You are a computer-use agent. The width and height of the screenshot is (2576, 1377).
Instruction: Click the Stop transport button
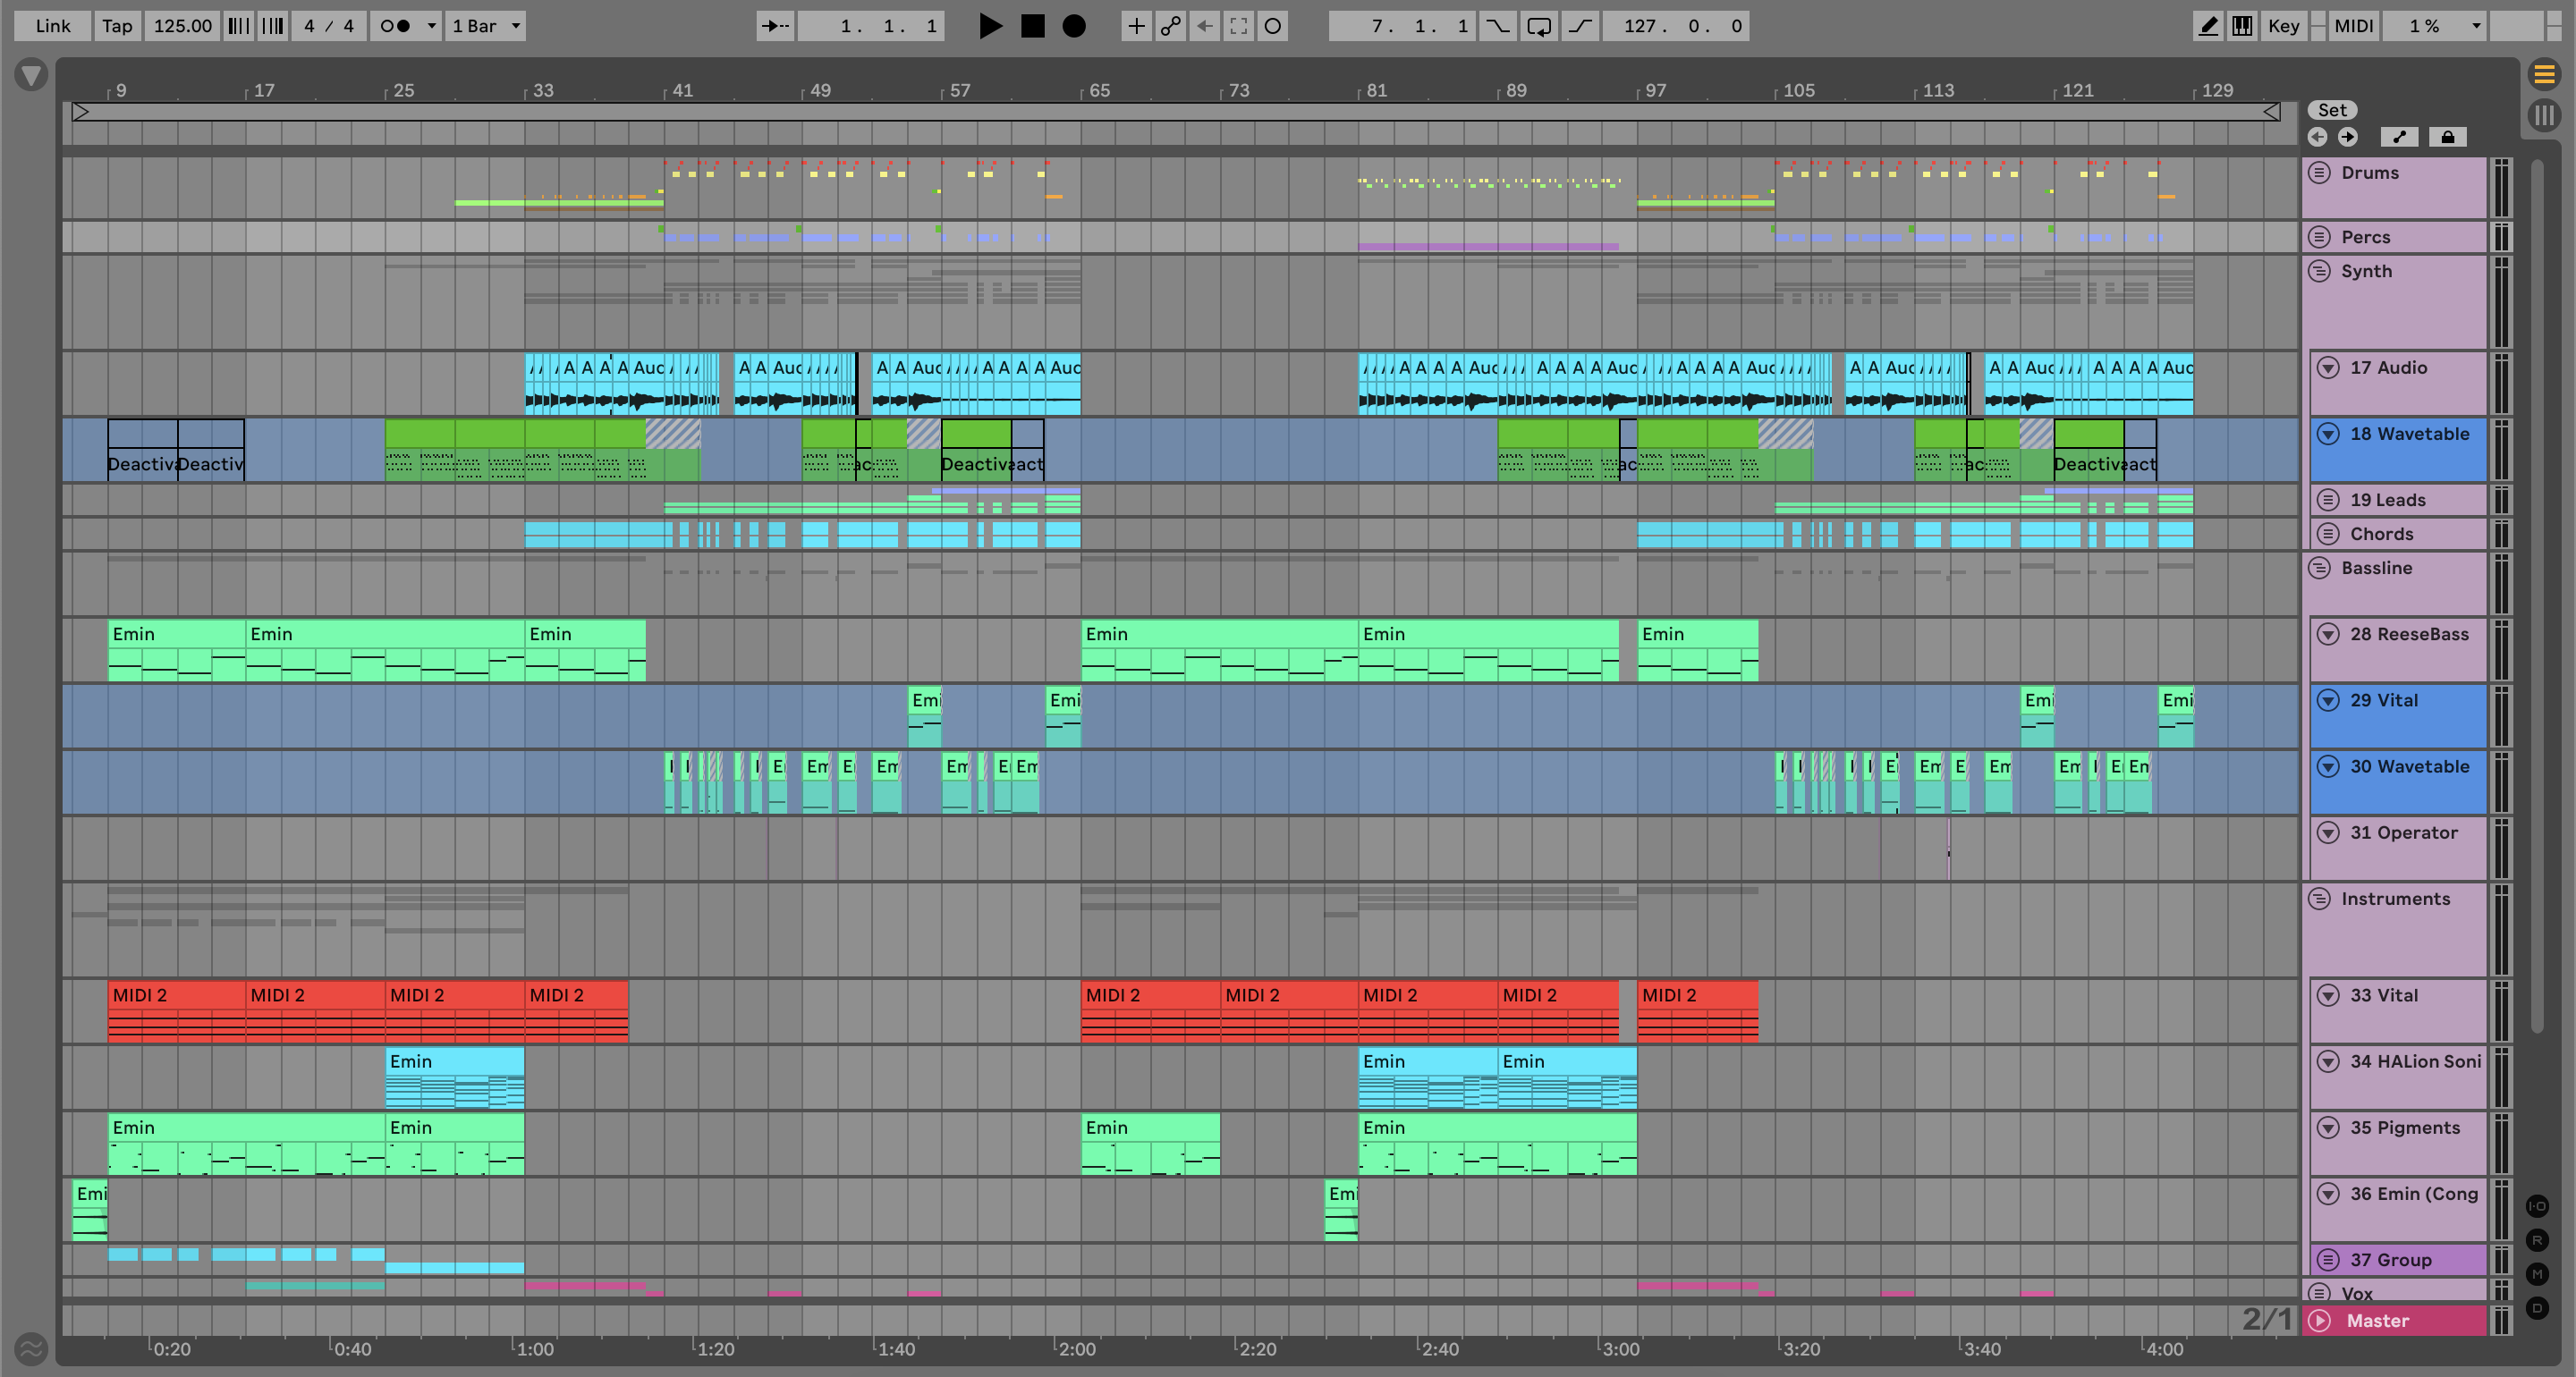pos(1032,26)
